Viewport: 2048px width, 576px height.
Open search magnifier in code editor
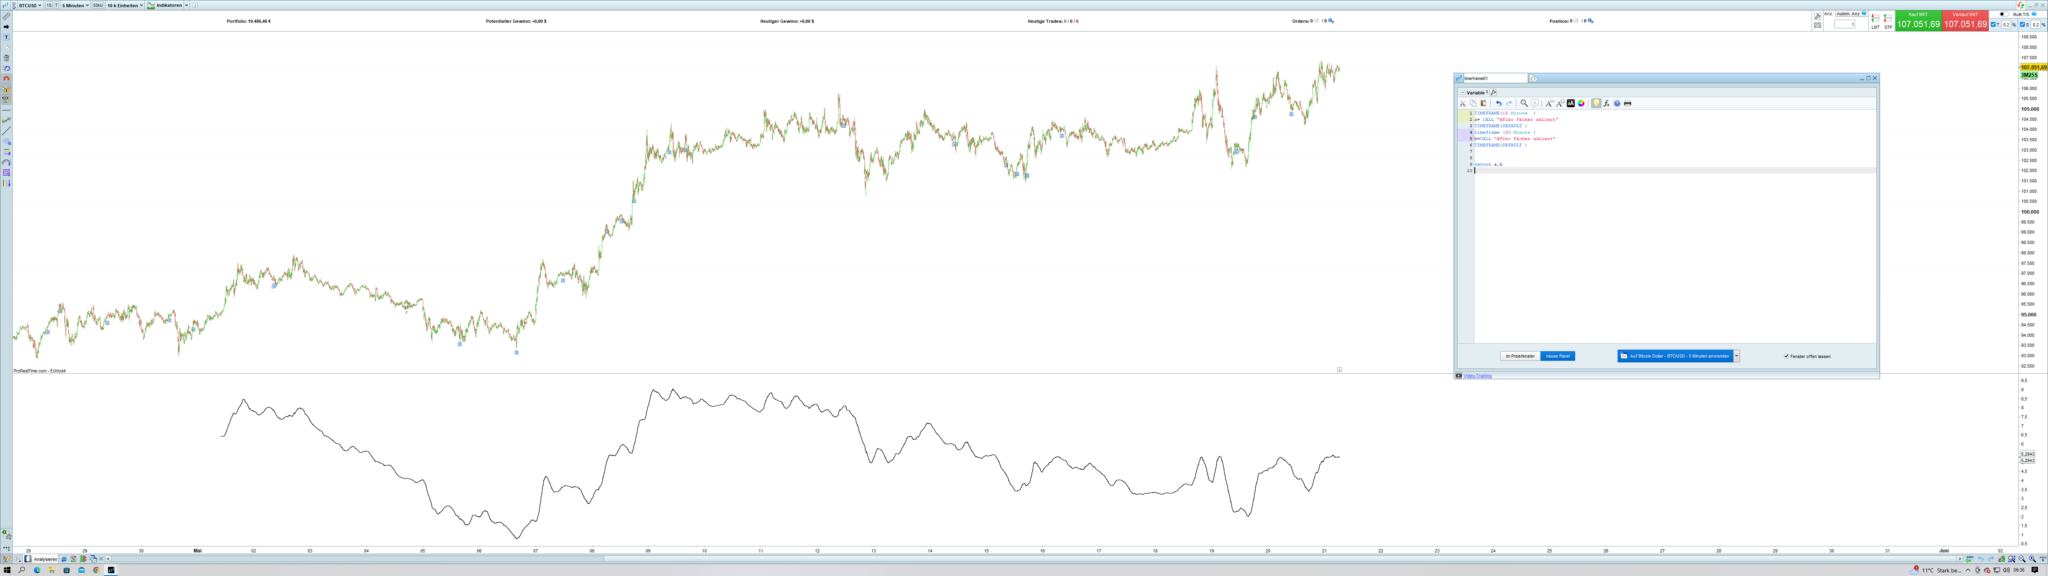(x=1524, y=103)
